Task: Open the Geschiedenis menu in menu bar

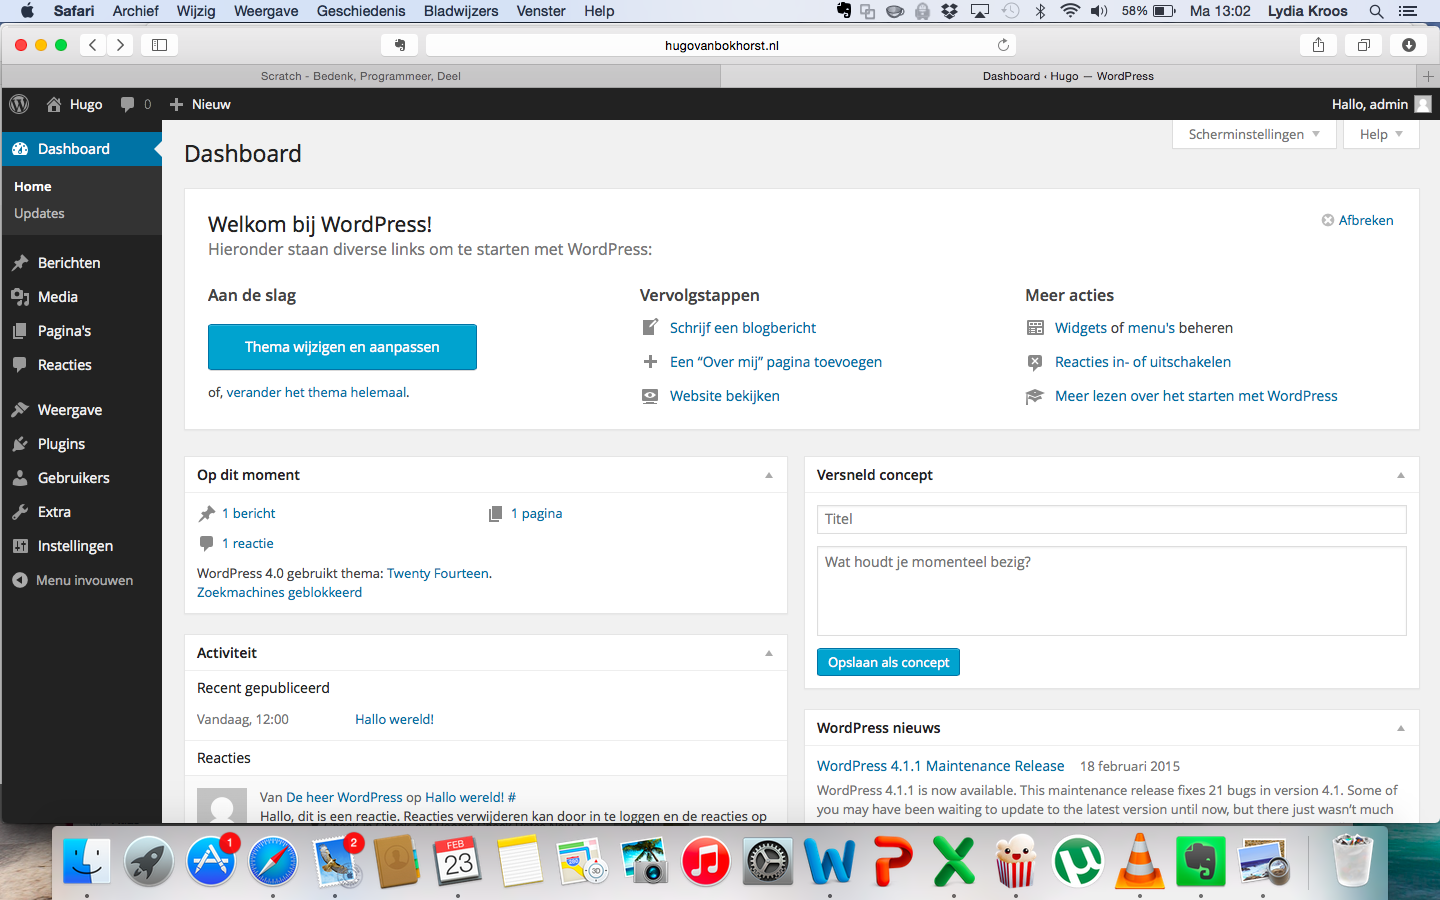Action: click(361, 11)
